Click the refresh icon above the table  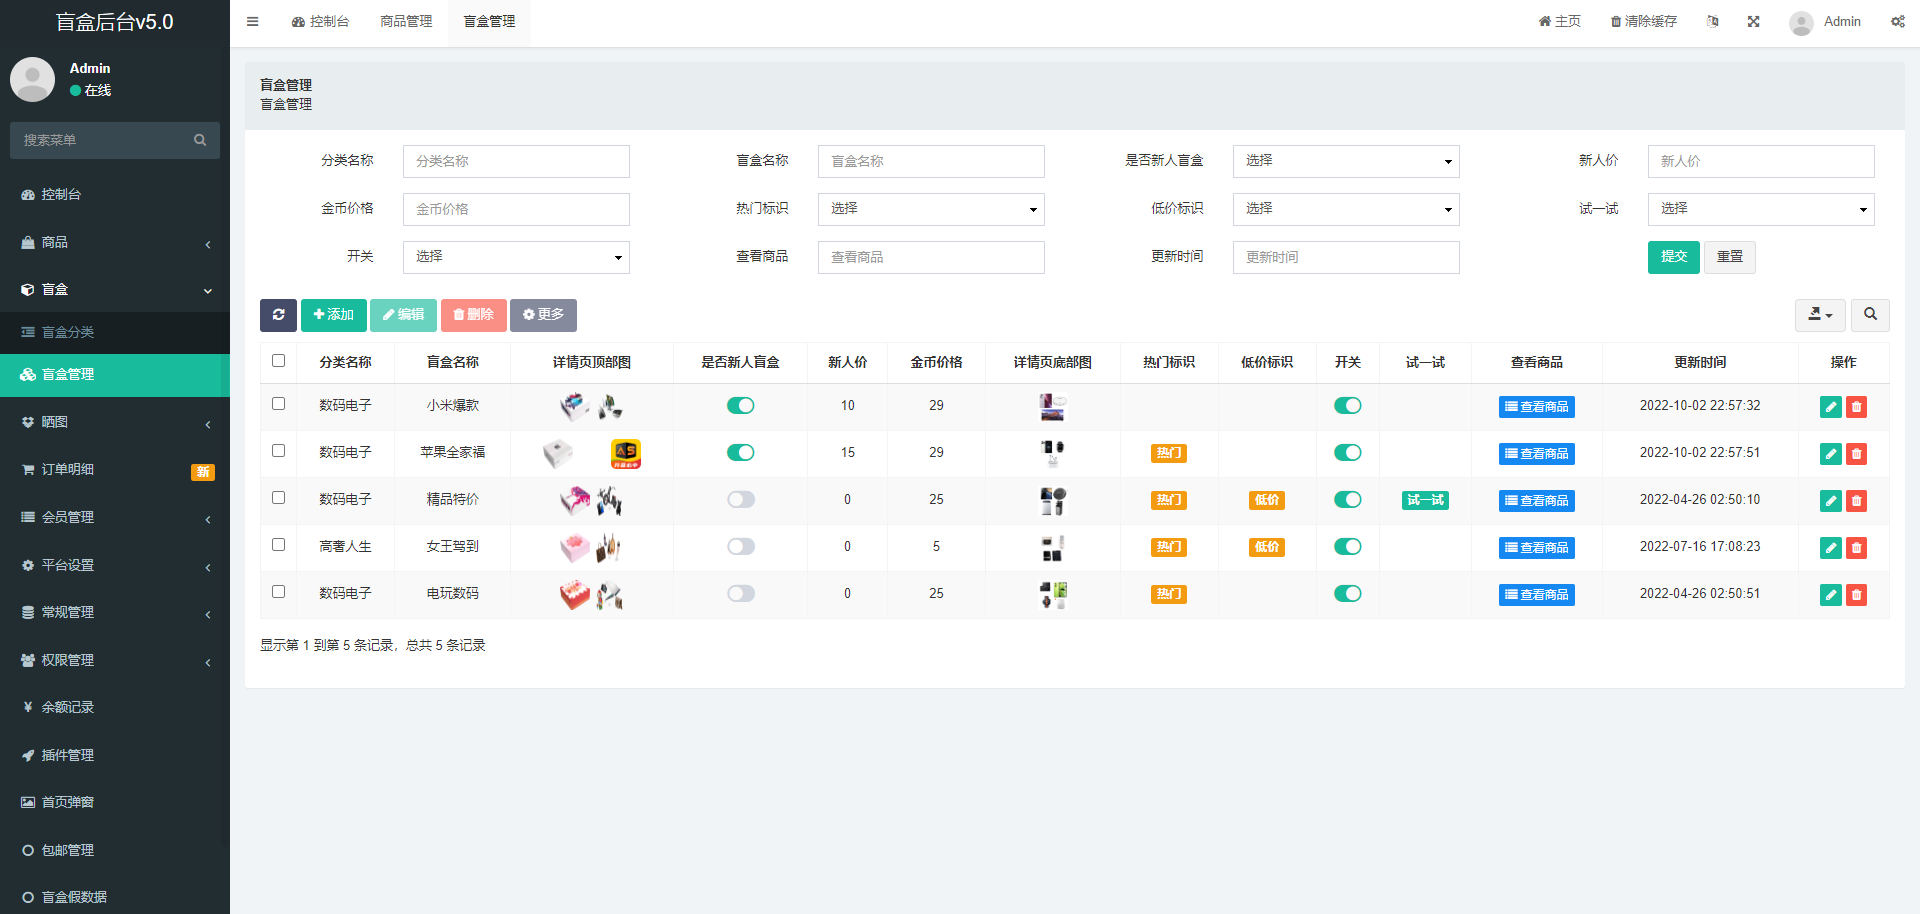click(278, 315)
